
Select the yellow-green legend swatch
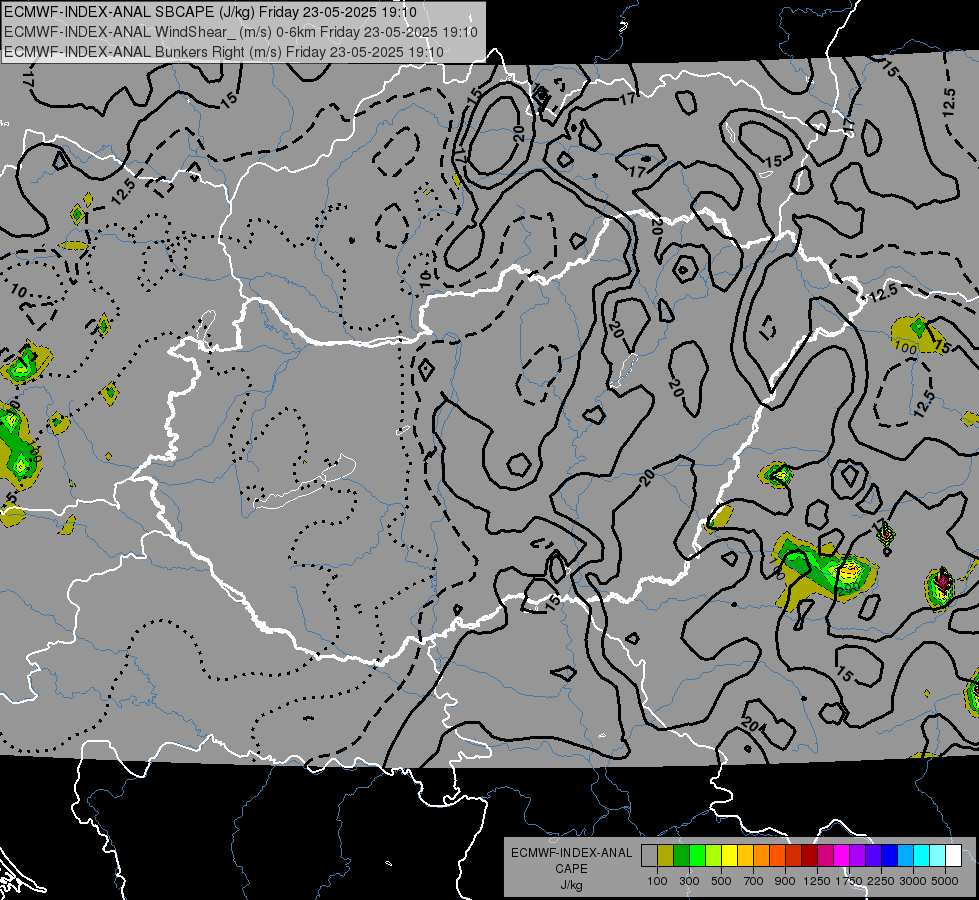point(713,856)
